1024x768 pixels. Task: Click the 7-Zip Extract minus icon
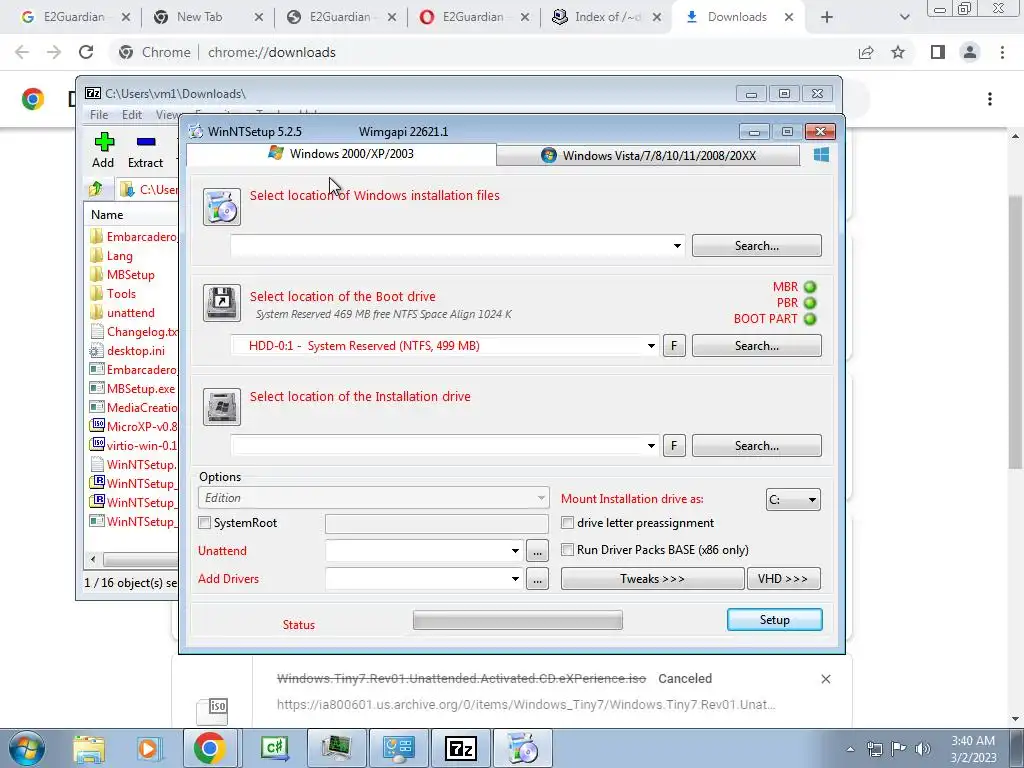(146, 142)
